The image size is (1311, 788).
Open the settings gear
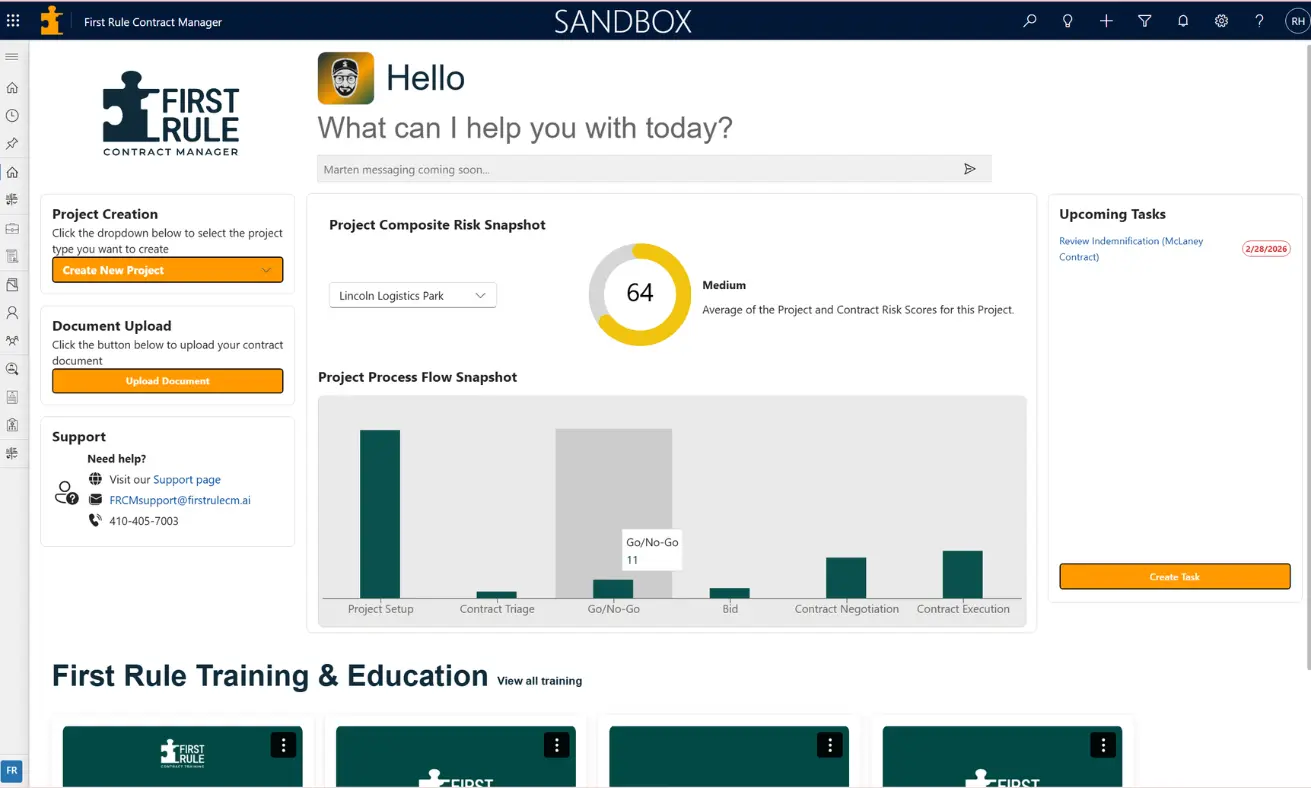click(1221, 21)
